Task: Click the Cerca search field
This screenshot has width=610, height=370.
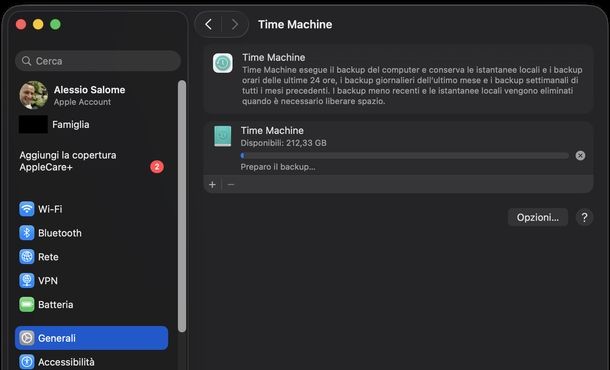Action: tap(98, 61)
